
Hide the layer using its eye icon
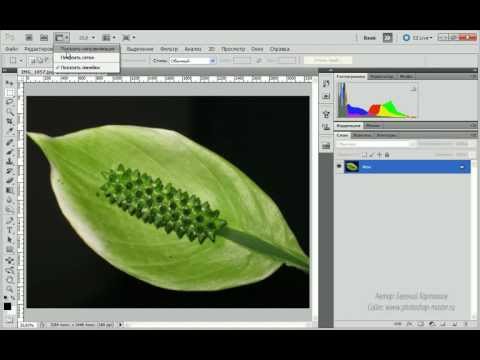339,166
